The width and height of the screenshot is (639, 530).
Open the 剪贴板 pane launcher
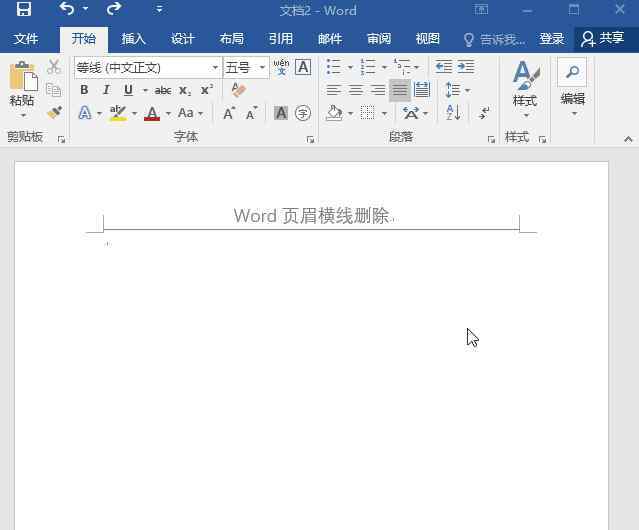coord(61,140)
